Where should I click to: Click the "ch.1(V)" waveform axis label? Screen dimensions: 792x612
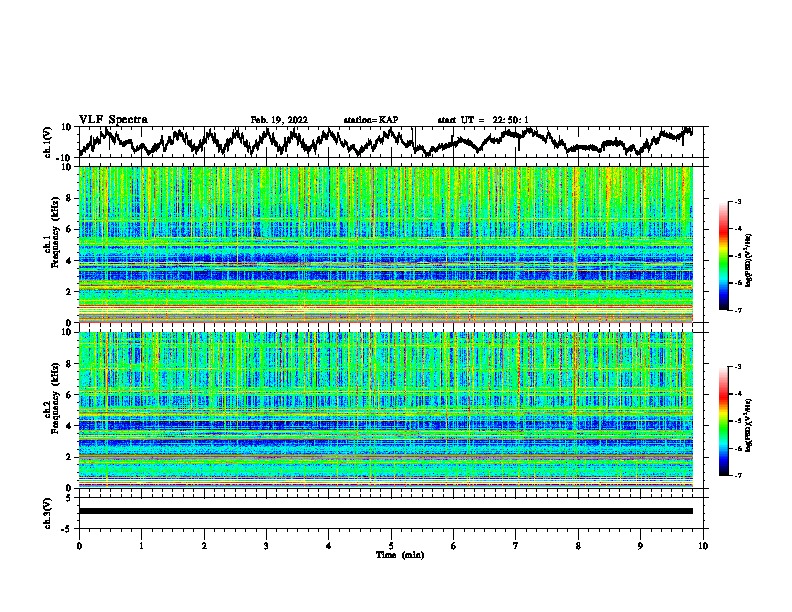point(48,142)
